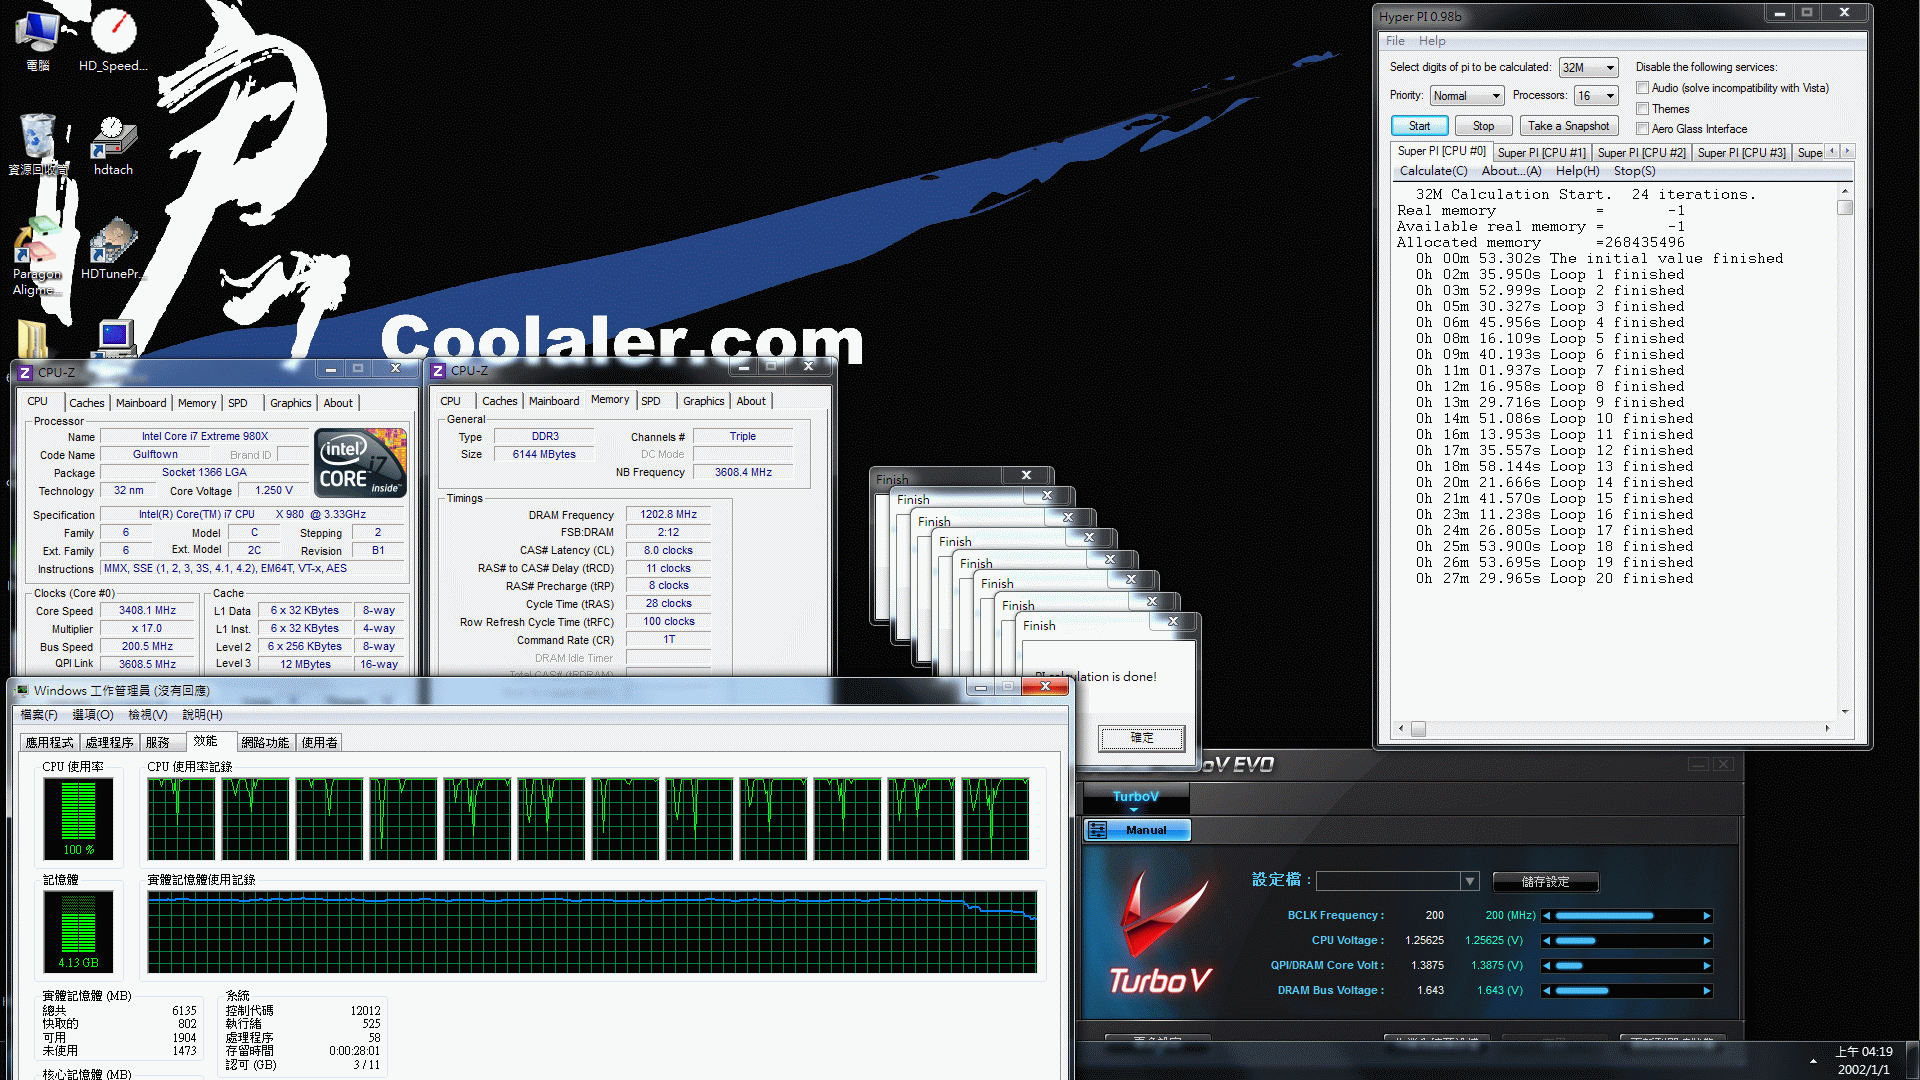Click Take a Snapshot button
This screenshot has width=1920, height=1080.
(x=1568, y=126)
